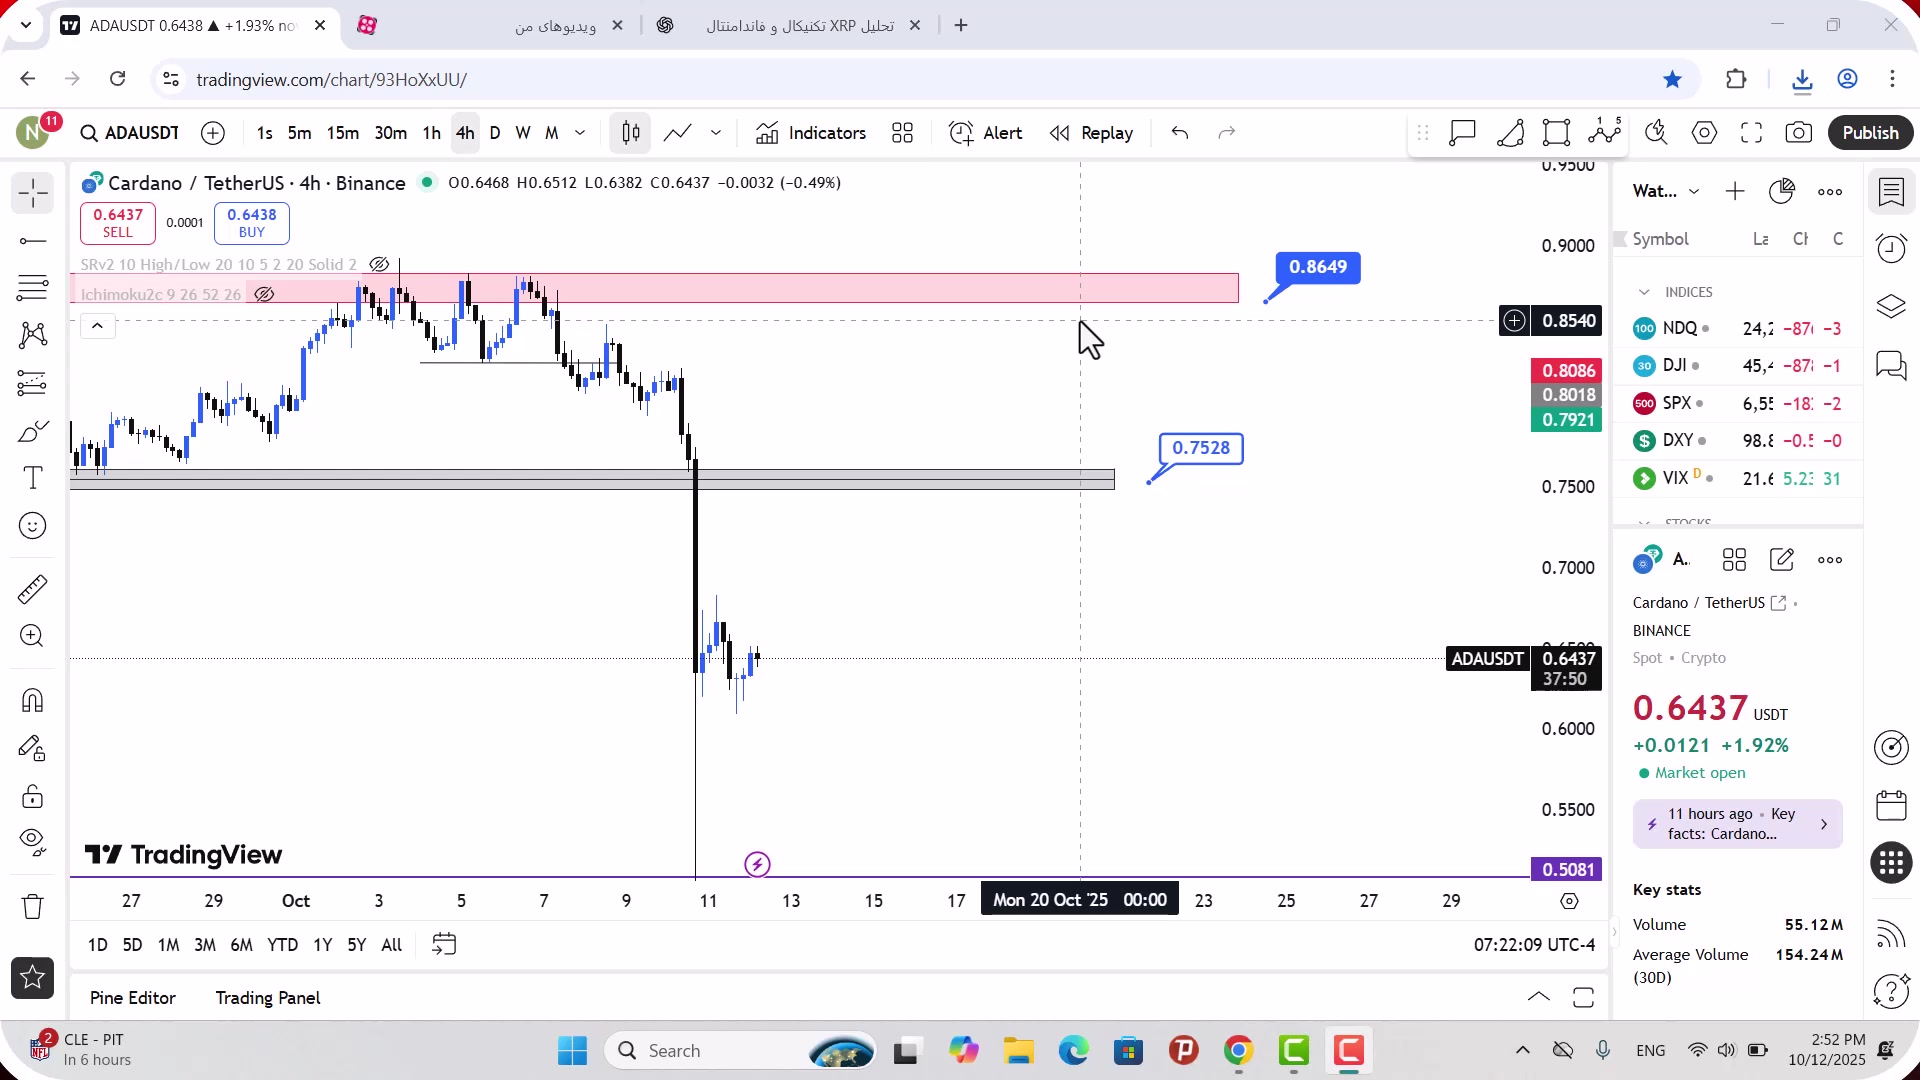Image resolution: width=1920 pixels, height=1080 pixels.
Task: Create a new Alert
Action: coord(985,133)
